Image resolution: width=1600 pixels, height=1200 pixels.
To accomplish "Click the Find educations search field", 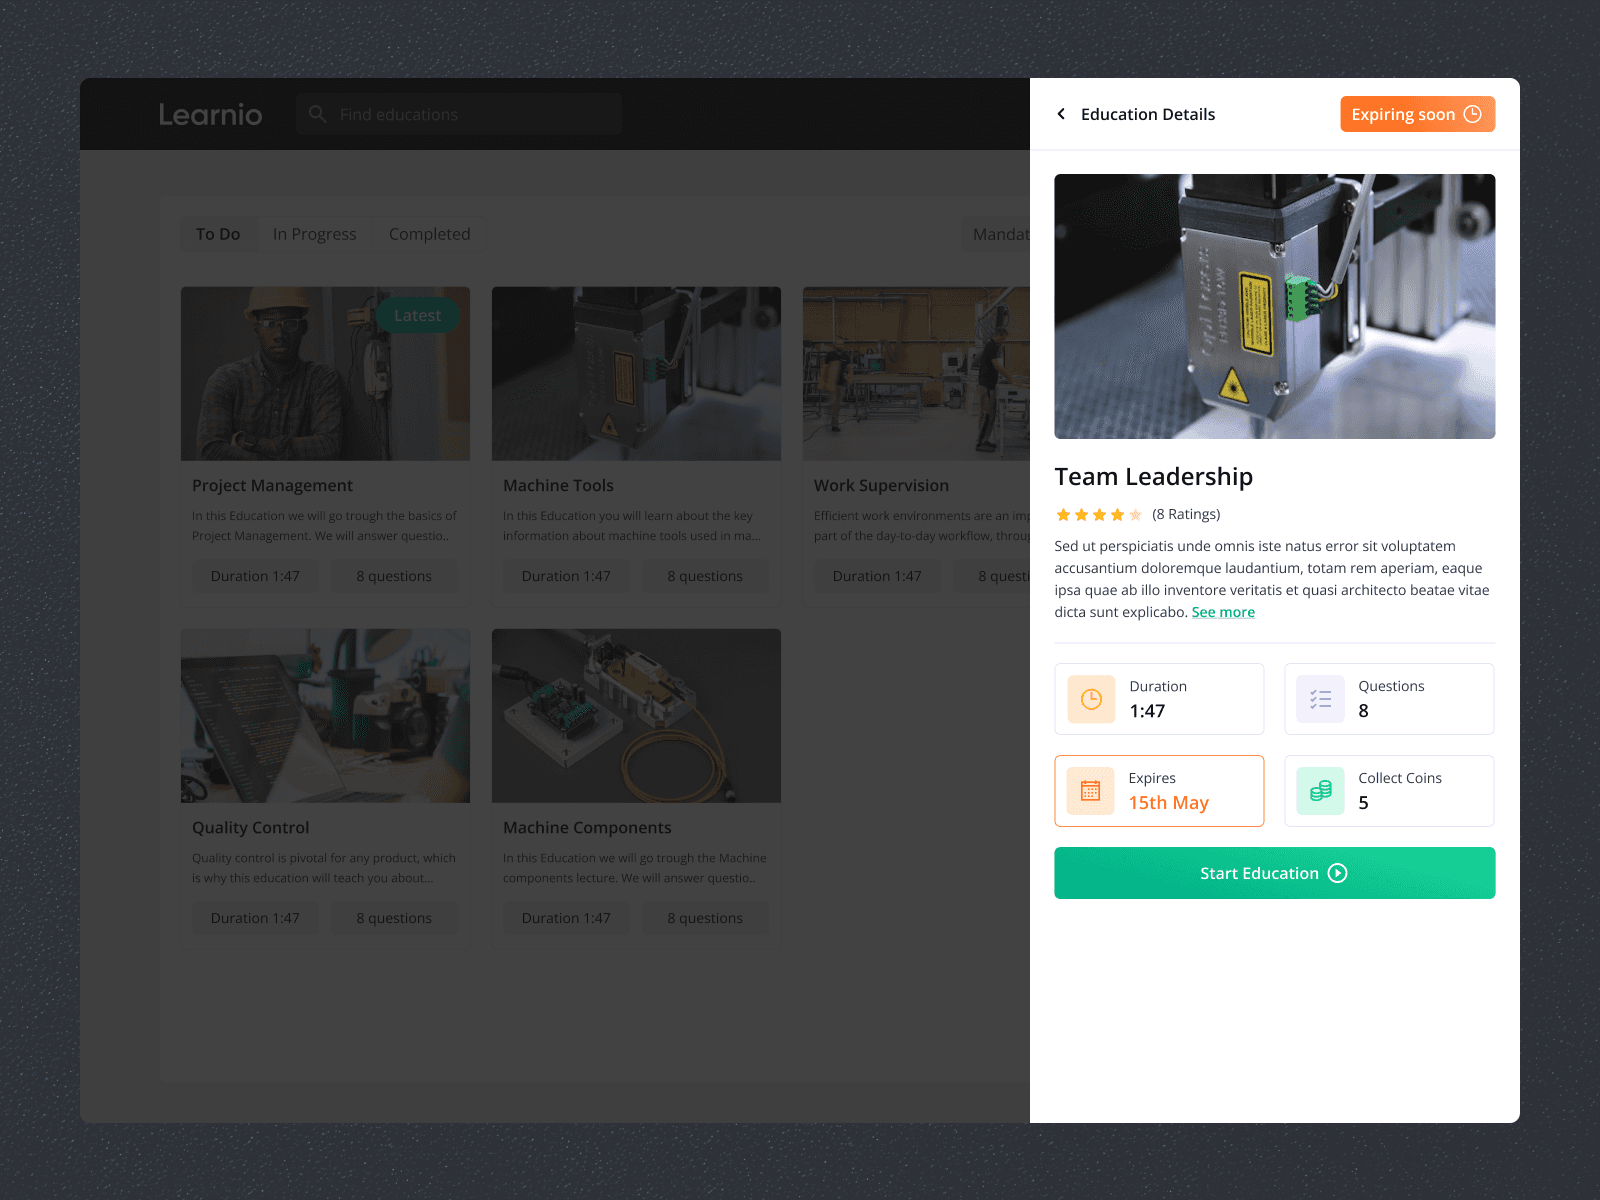I will (x=459, y=114).
